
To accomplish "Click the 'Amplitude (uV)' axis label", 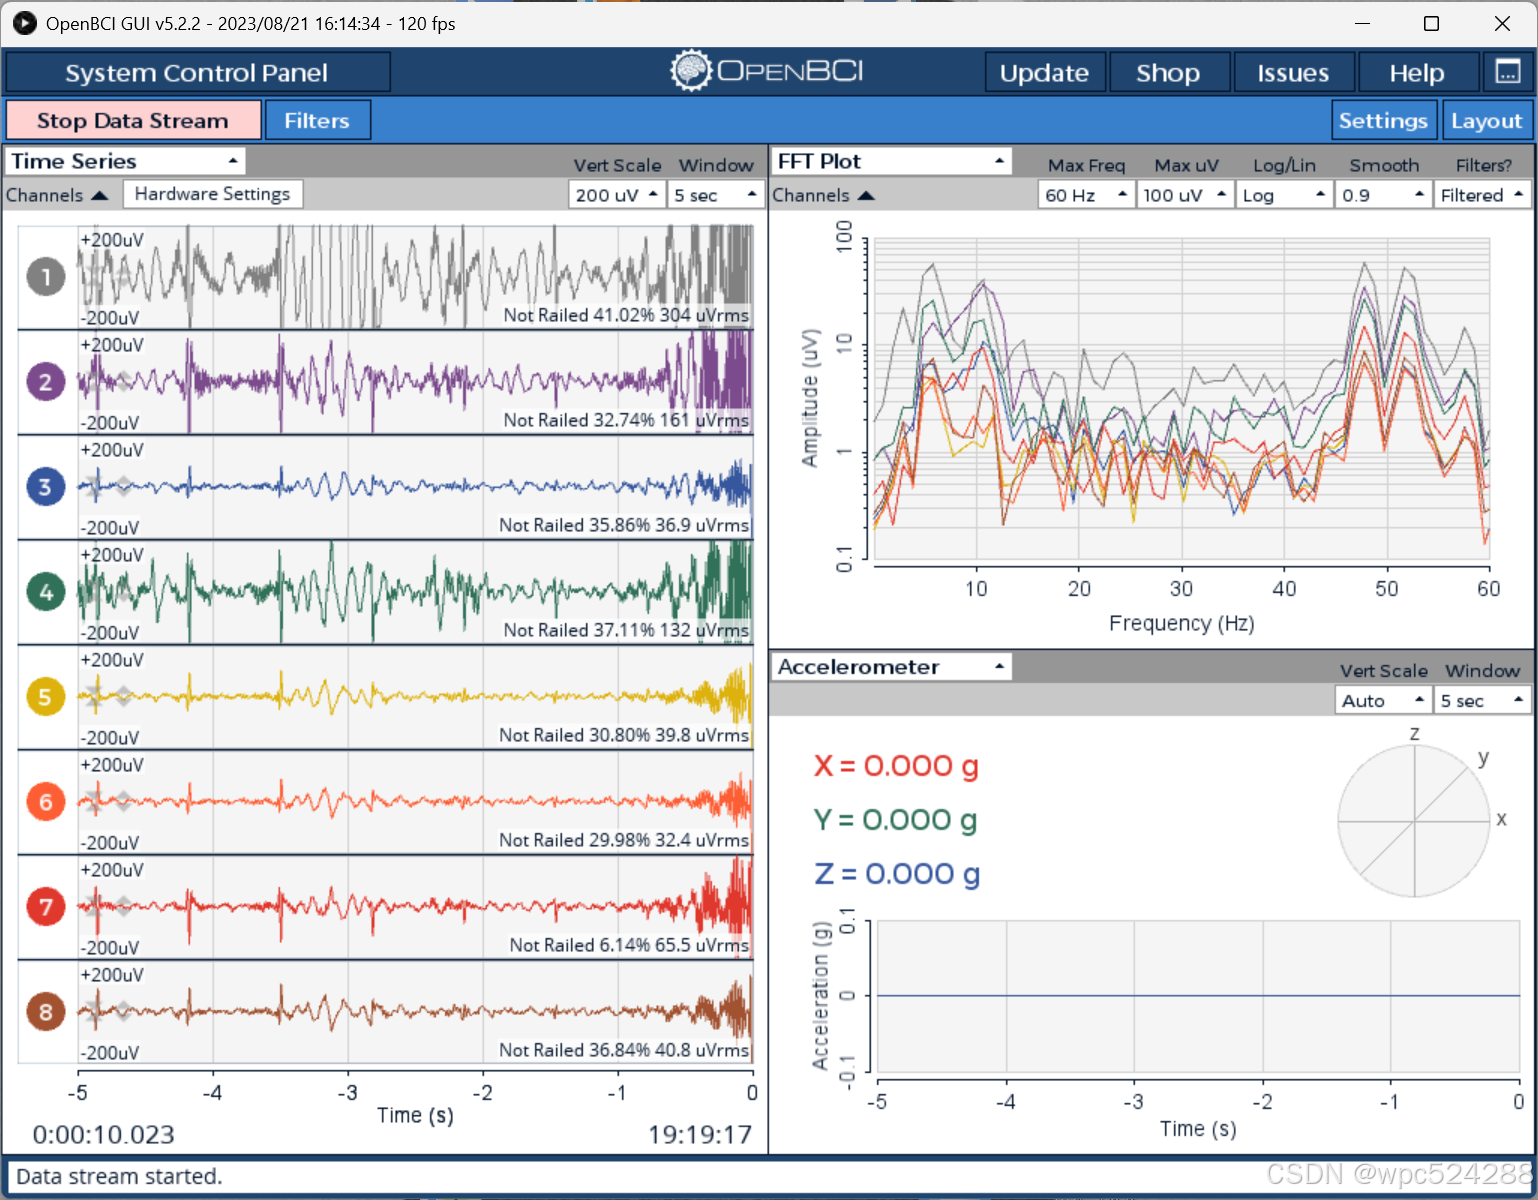I will [810, 398].
